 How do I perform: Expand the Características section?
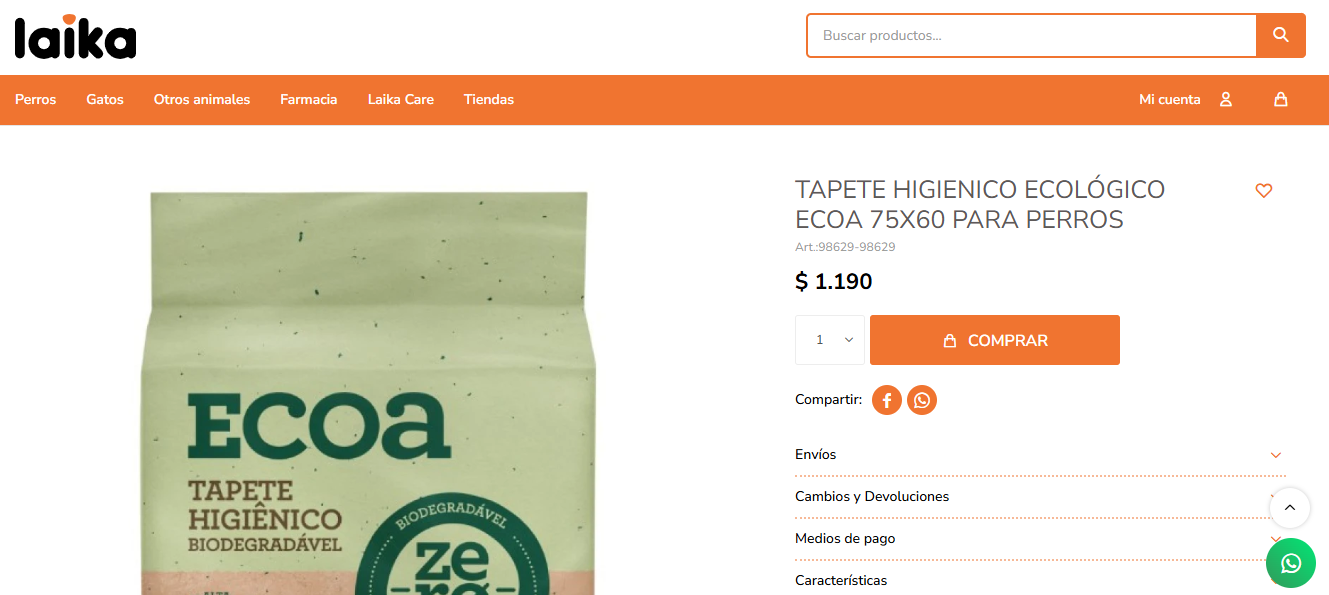1040,580
